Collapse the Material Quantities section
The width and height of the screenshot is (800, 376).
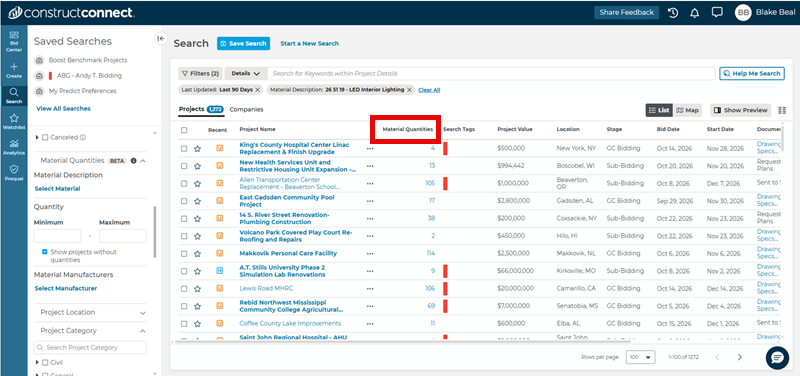point(143,161)
